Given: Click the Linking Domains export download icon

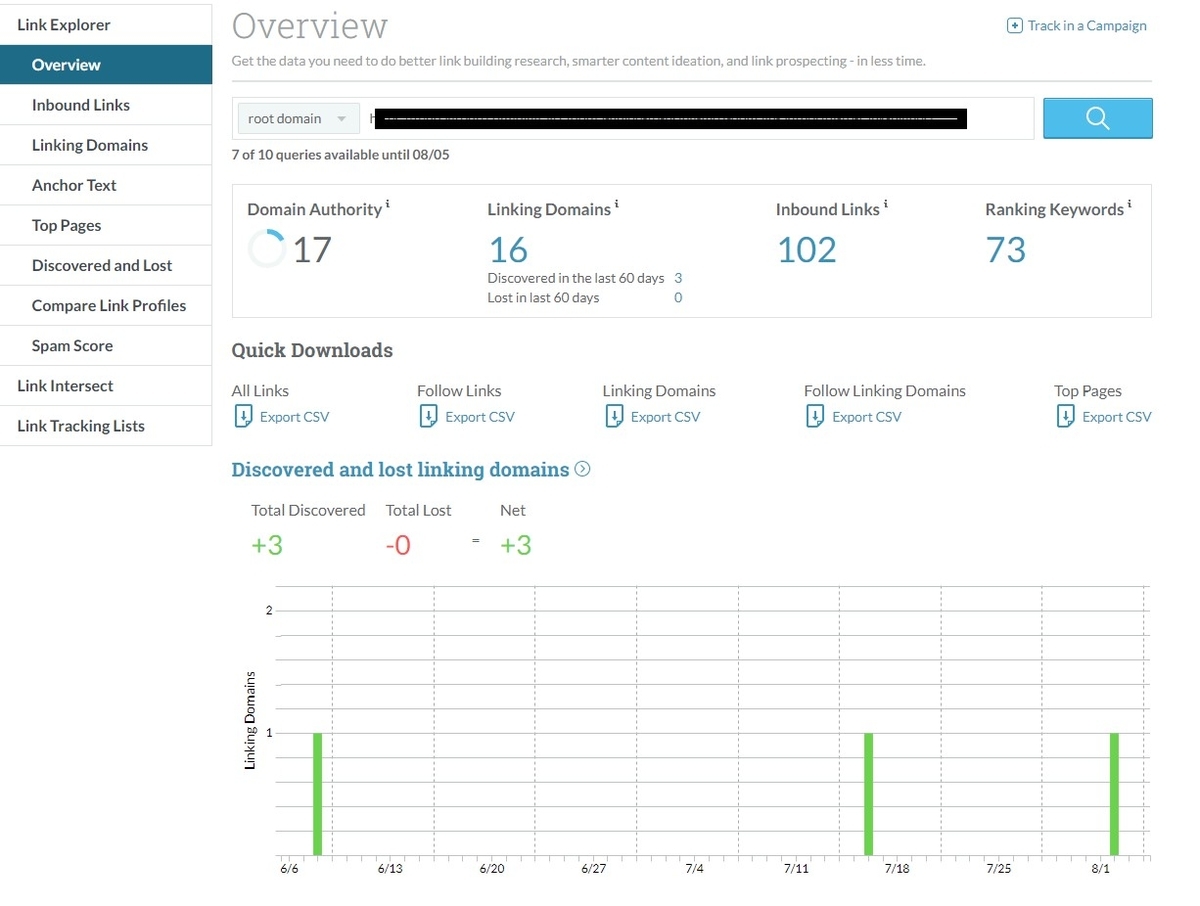Looking at the screenshot, I should point(614,416).
